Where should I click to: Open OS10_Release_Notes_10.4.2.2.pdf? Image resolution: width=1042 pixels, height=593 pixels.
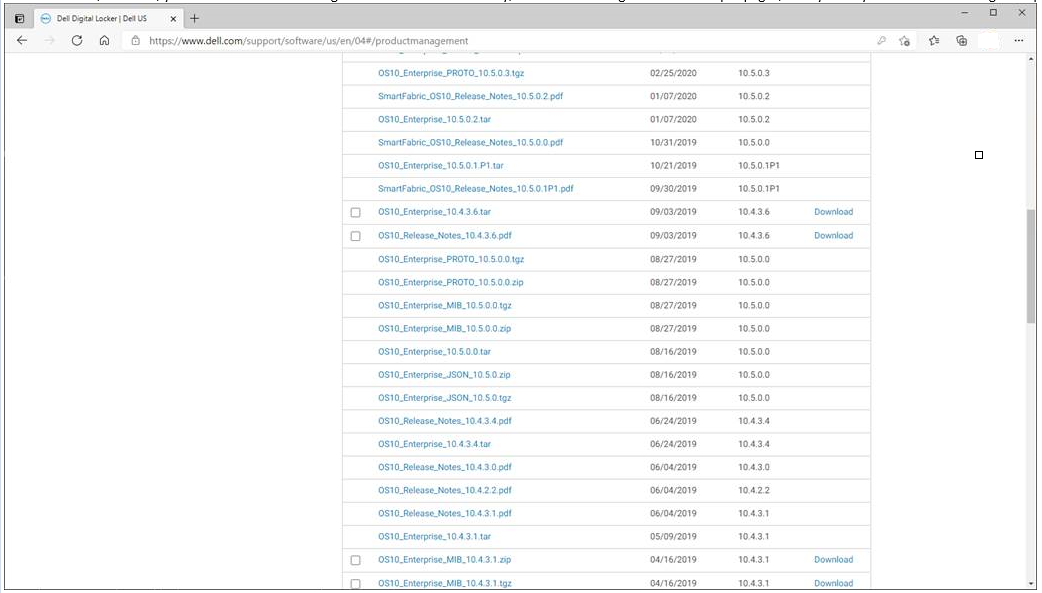[x=445, y=491]
